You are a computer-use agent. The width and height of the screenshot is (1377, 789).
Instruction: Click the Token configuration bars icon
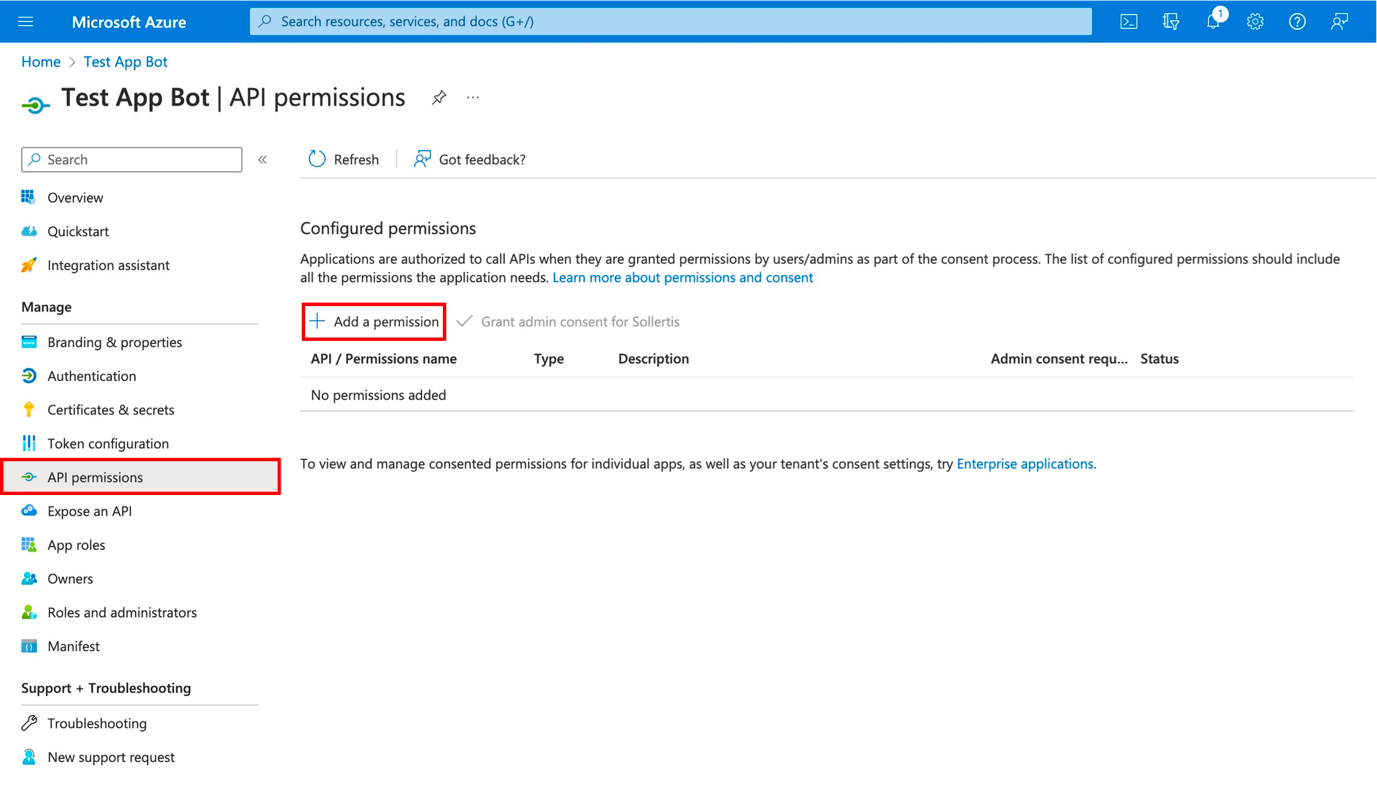click(29, 443)
